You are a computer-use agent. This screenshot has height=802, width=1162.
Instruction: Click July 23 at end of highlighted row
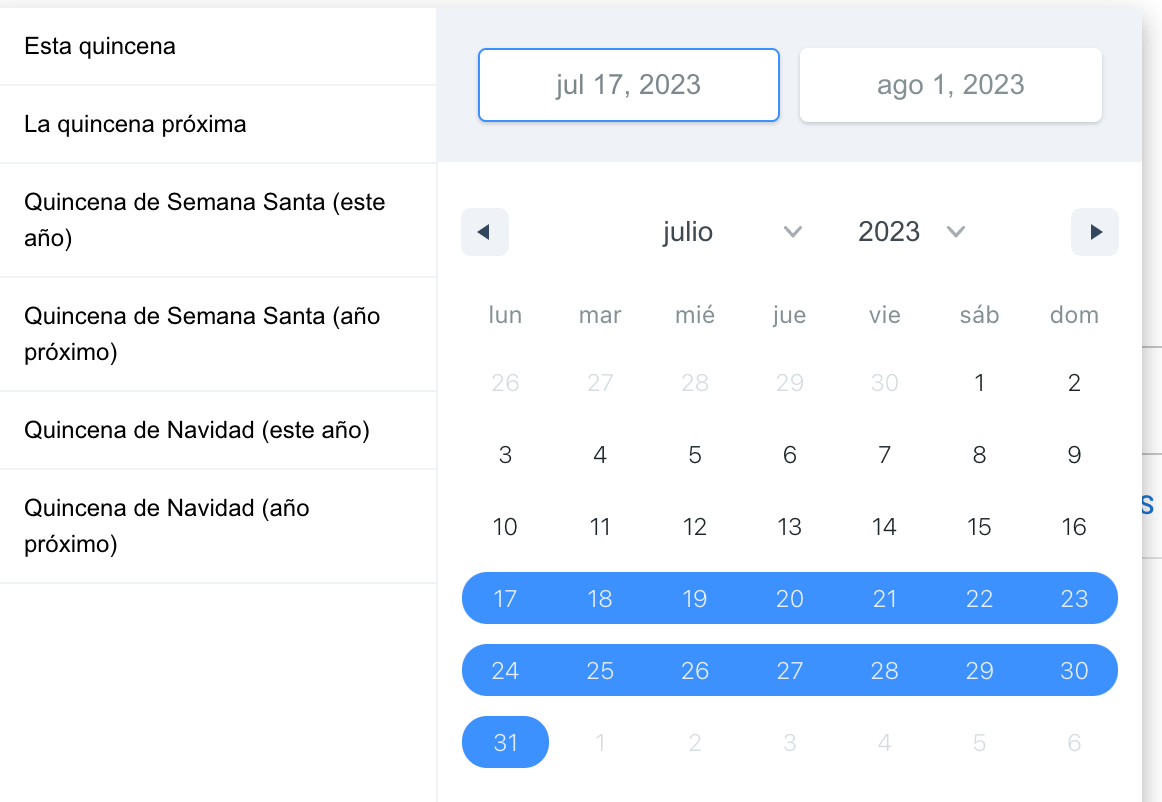click(x=1074, y=599)
